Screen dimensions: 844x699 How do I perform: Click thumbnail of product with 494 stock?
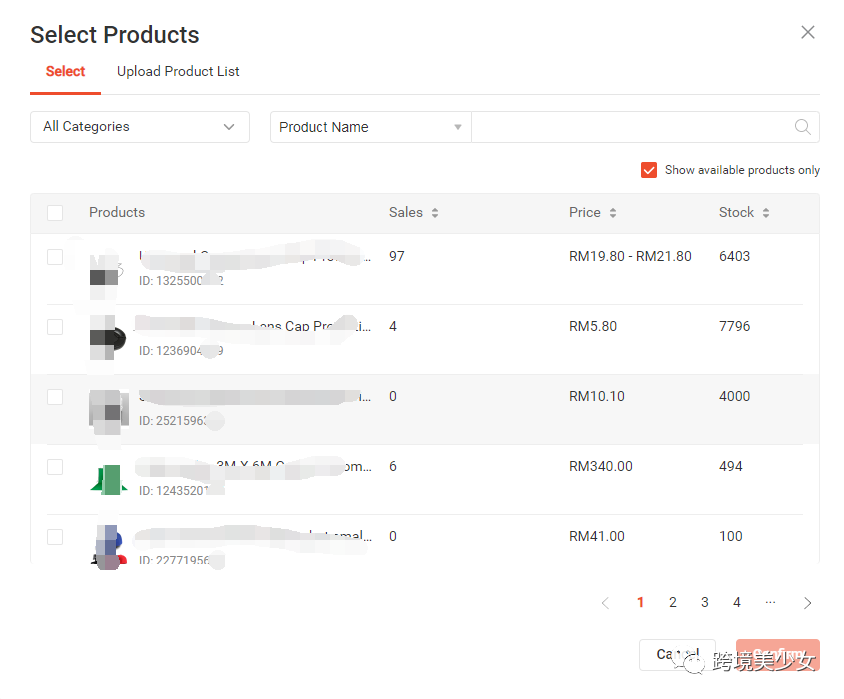(108, 478)
